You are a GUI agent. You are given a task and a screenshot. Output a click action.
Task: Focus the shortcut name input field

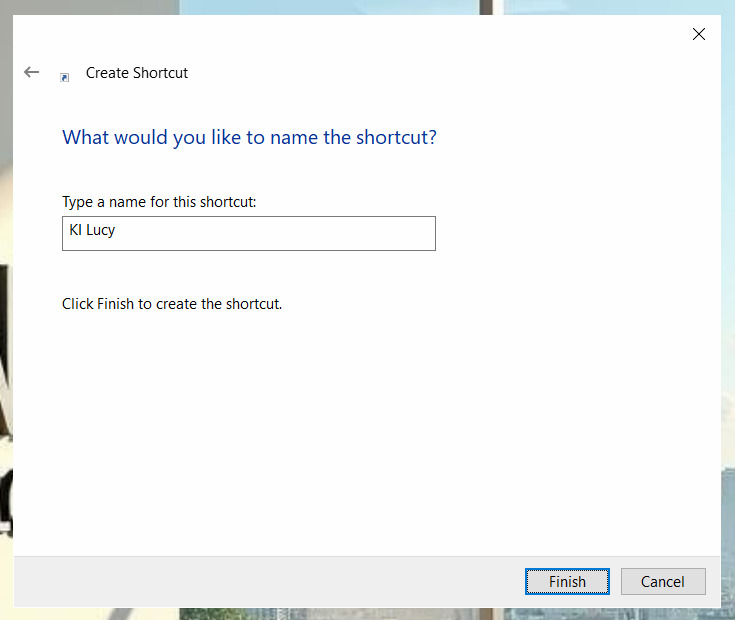(x=248, y=233)
